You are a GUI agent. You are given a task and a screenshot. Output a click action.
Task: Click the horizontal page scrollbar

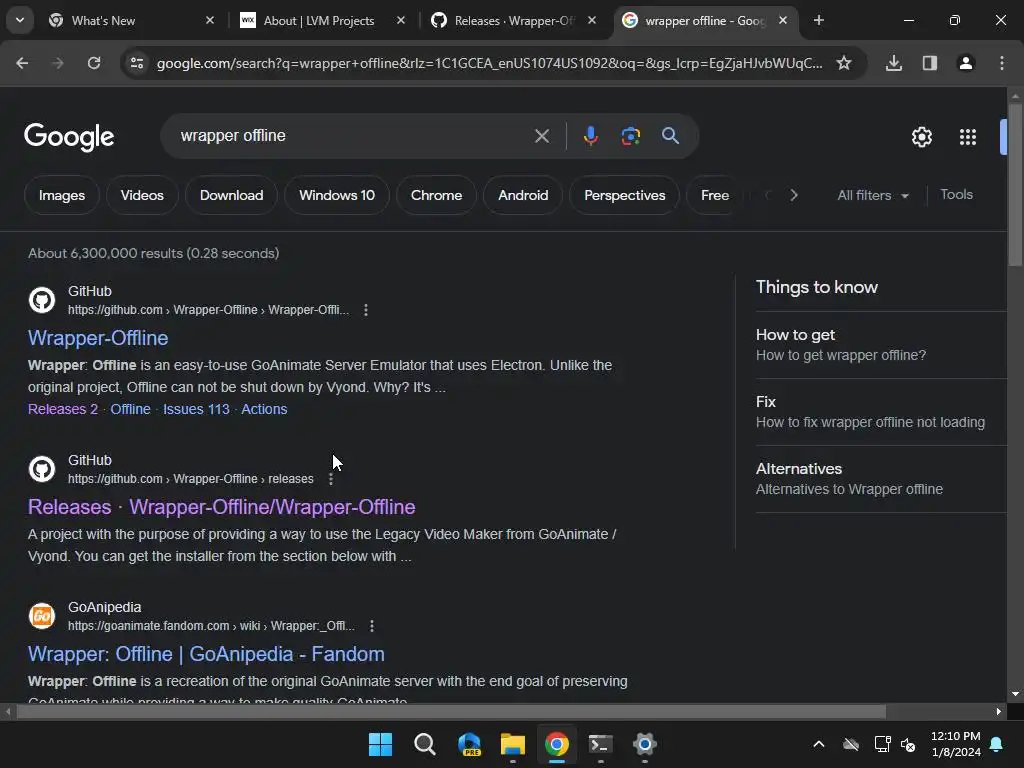point(451,711)
